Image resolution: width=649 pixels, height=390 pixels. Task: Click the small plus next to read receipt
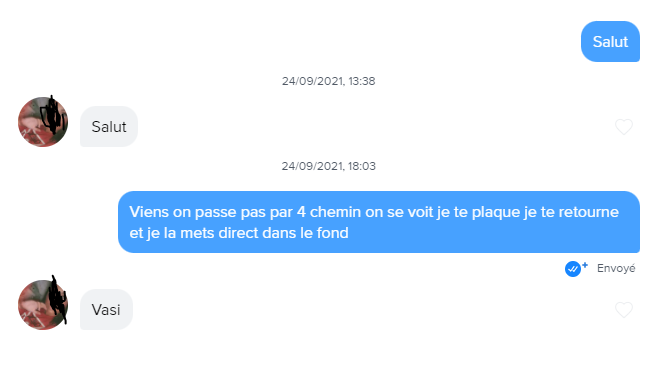(x=585, y=265)
